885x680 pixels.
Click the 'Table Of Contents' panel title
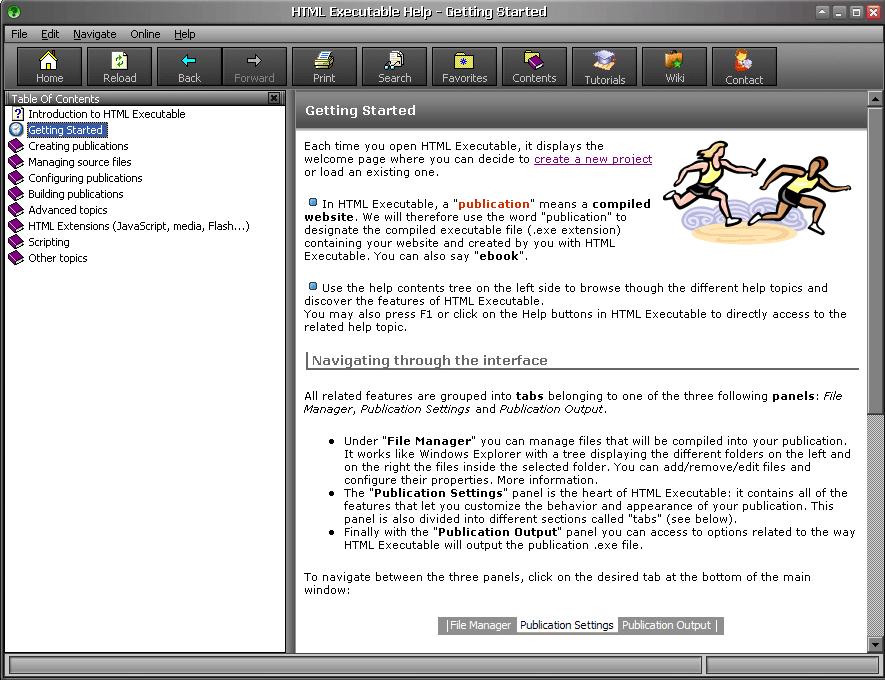tap(55, 98)
